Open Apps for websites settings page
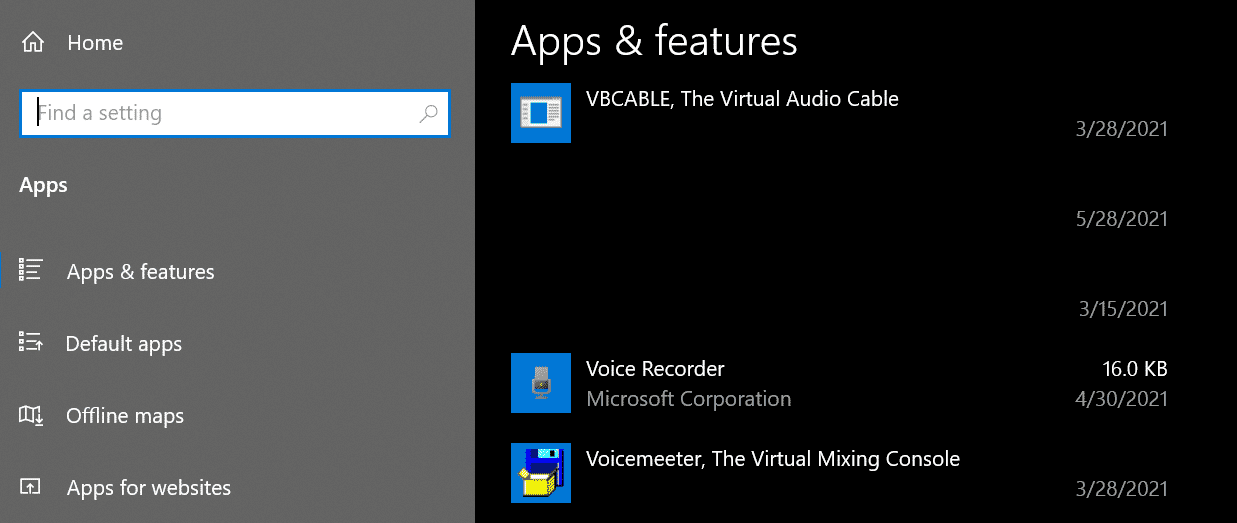Image resolution: width=1237 pixels, height=523 pixels. click(149, 488)
